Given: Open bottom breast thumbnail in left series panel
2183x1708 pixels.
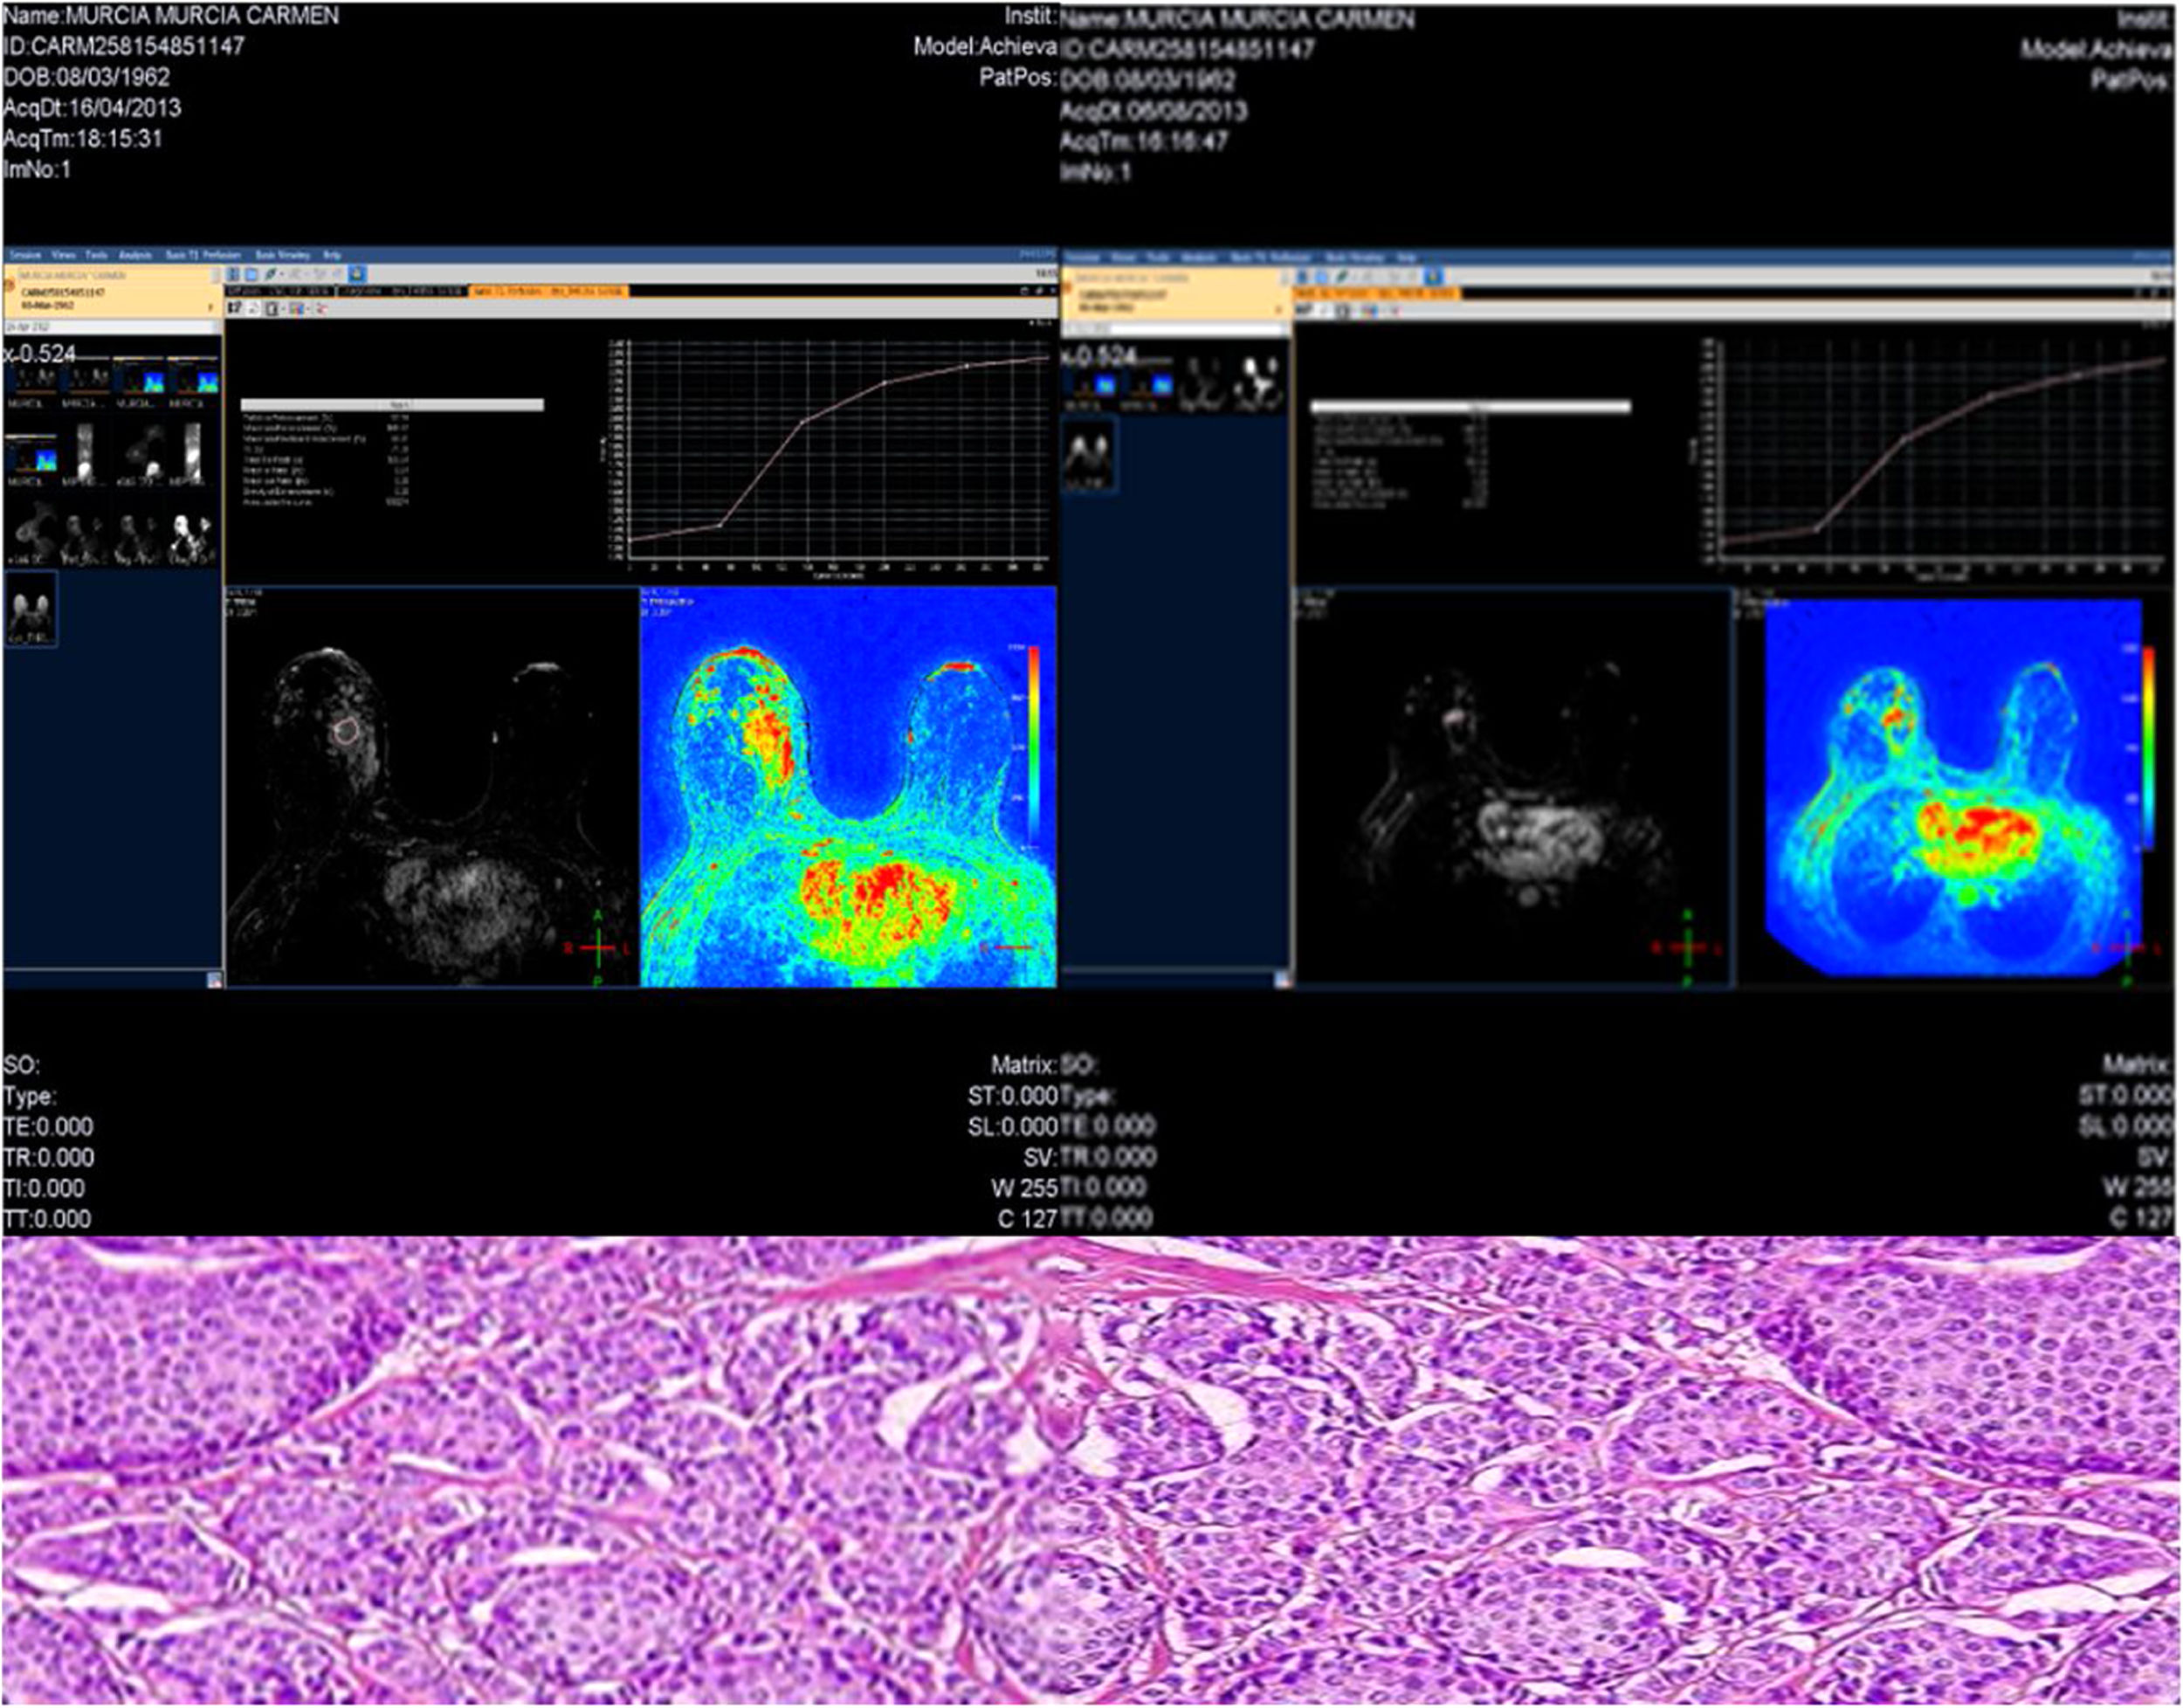Looking at the screenshot, I should (31, 609).
